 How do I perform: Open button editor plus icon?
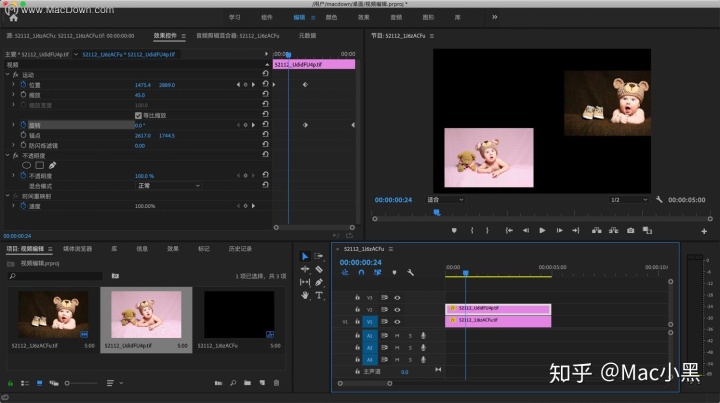coord(704,231)
